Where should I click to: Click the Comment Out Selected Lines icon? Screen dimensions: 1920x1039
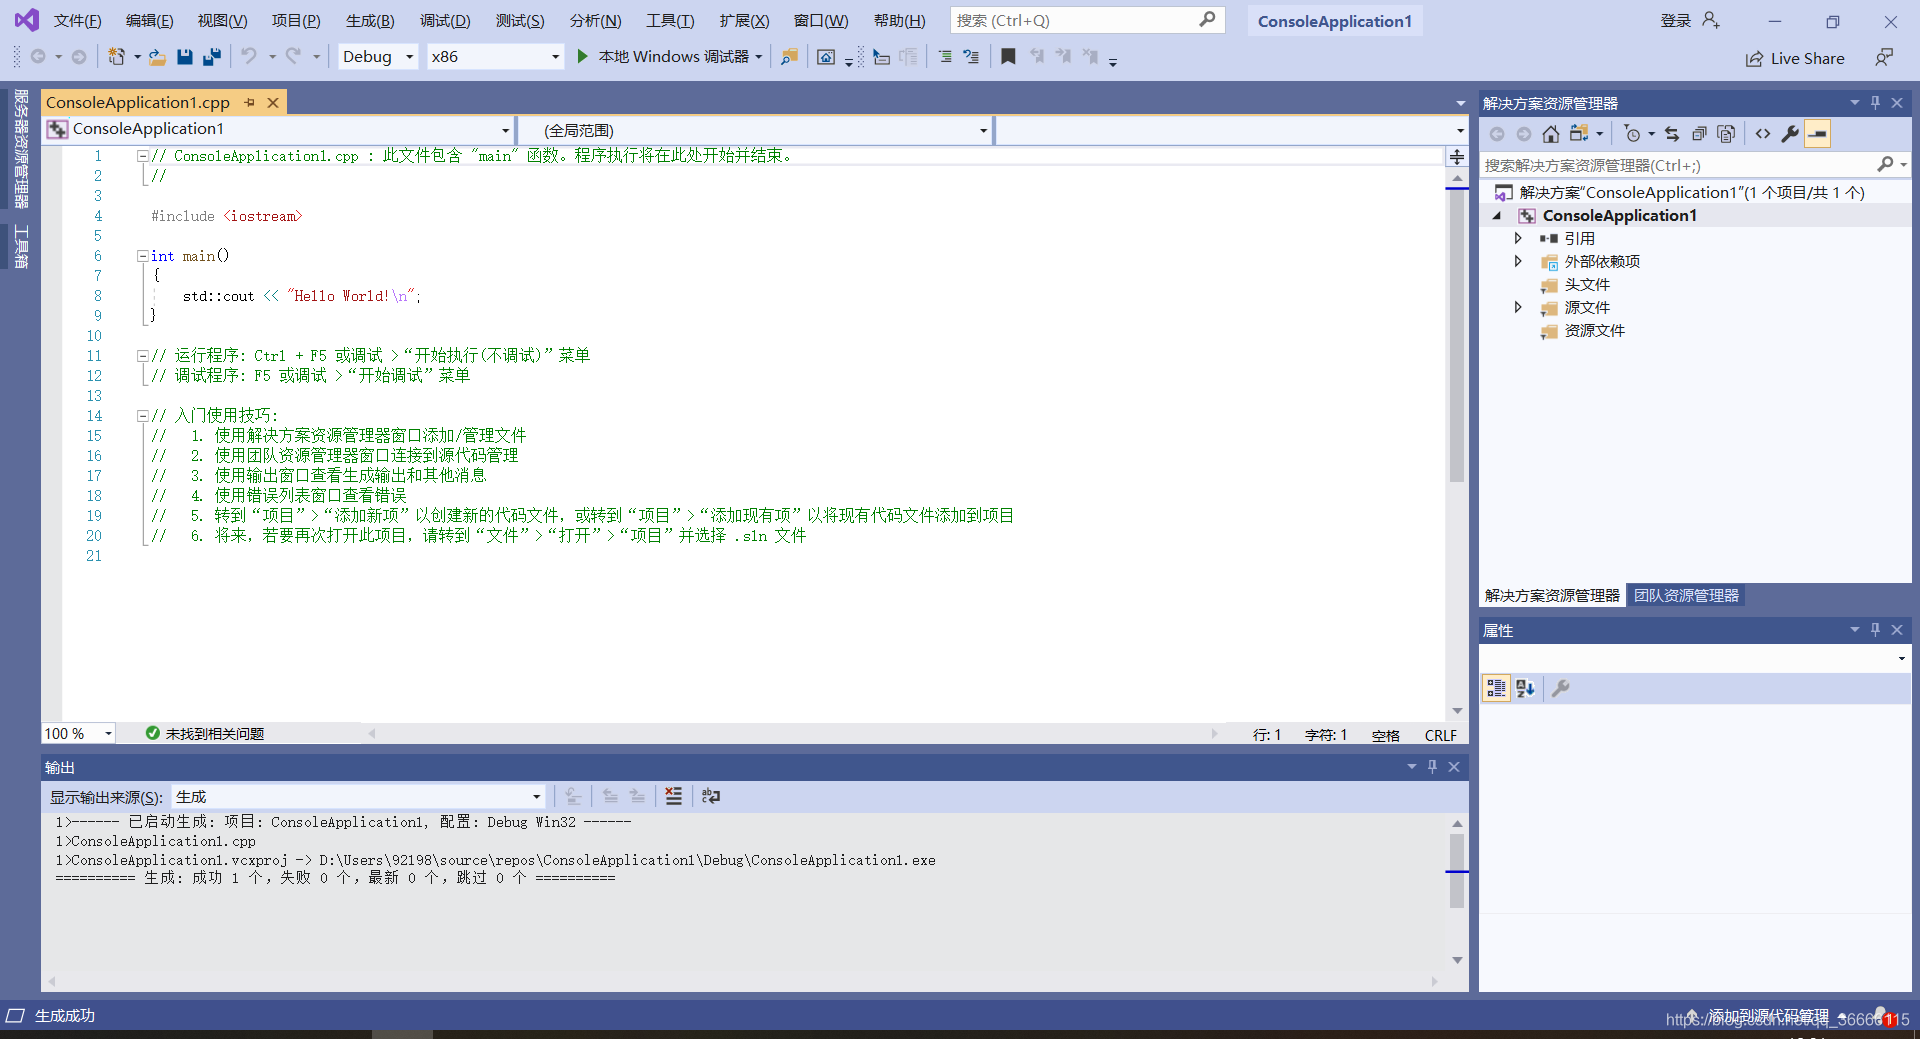(945, 57)
